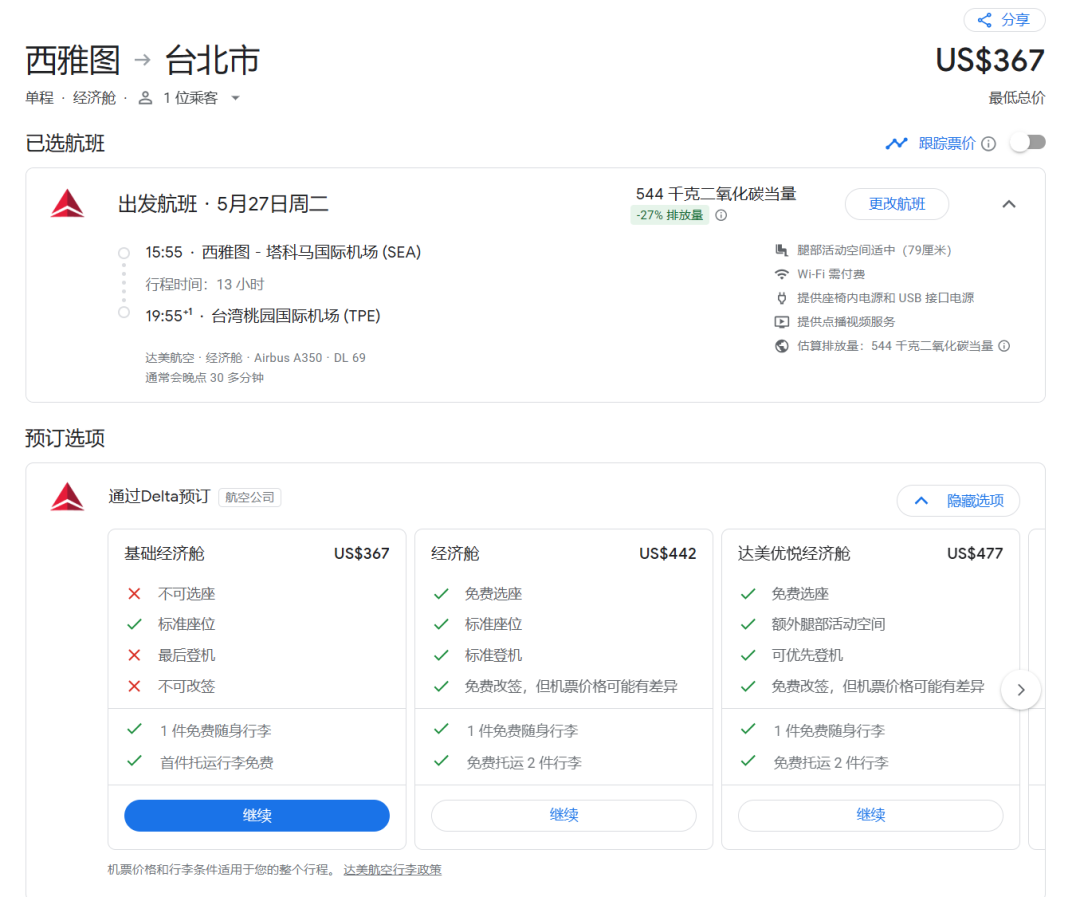The image size is (1080, 897).
Task: Click the price tracking trend line icon
Action: [x=896, y=143]
